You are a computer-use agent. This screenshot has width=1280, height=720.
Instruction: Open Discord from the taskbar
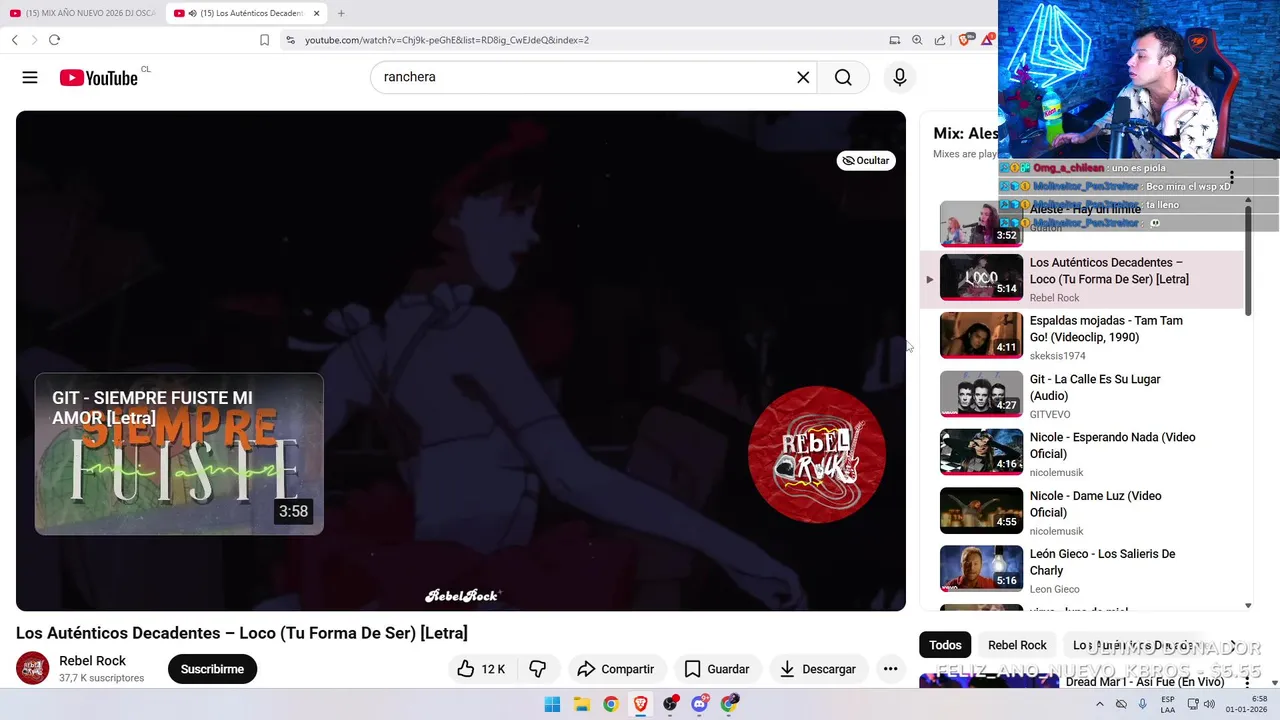tap(700, 704)
